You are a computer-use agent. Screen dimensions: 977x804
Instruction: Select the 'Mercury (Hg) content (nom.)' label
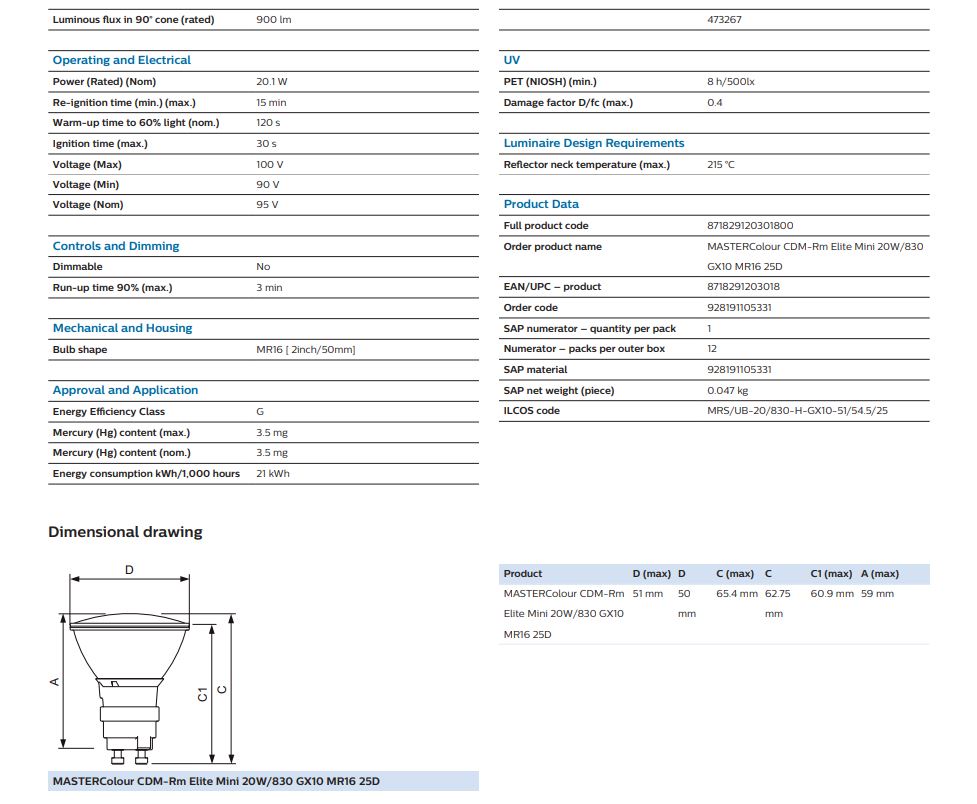click(x=122, y=453)
